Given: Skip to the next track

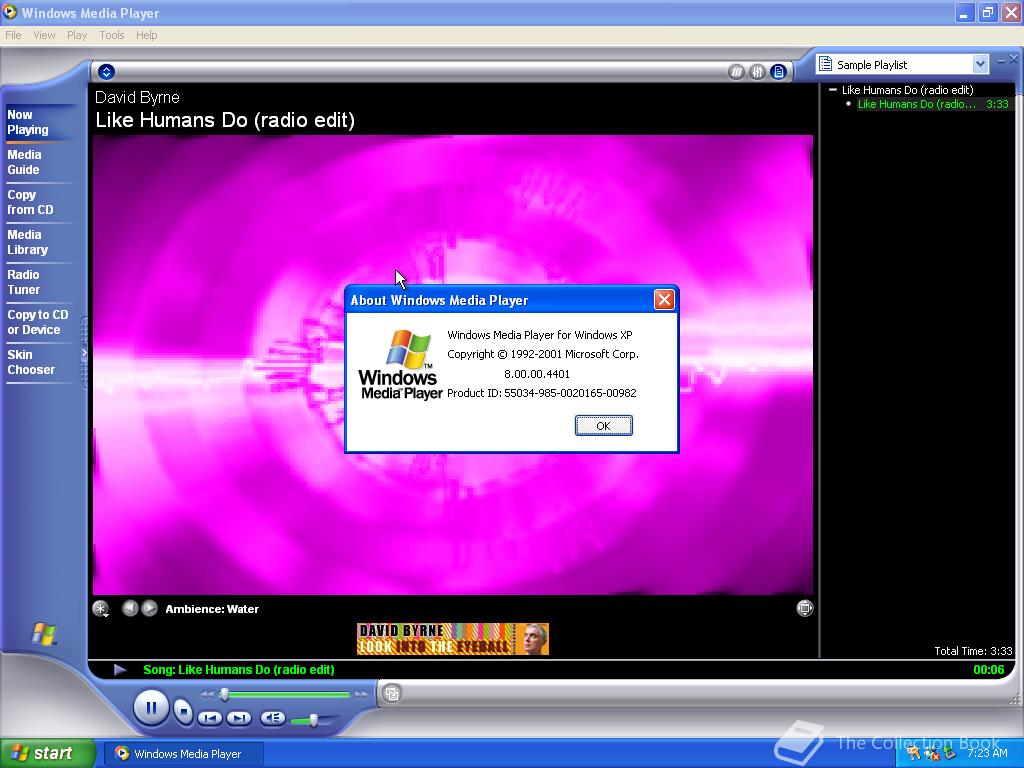Looking at the screenshot, I should click(x=238, y=718).
